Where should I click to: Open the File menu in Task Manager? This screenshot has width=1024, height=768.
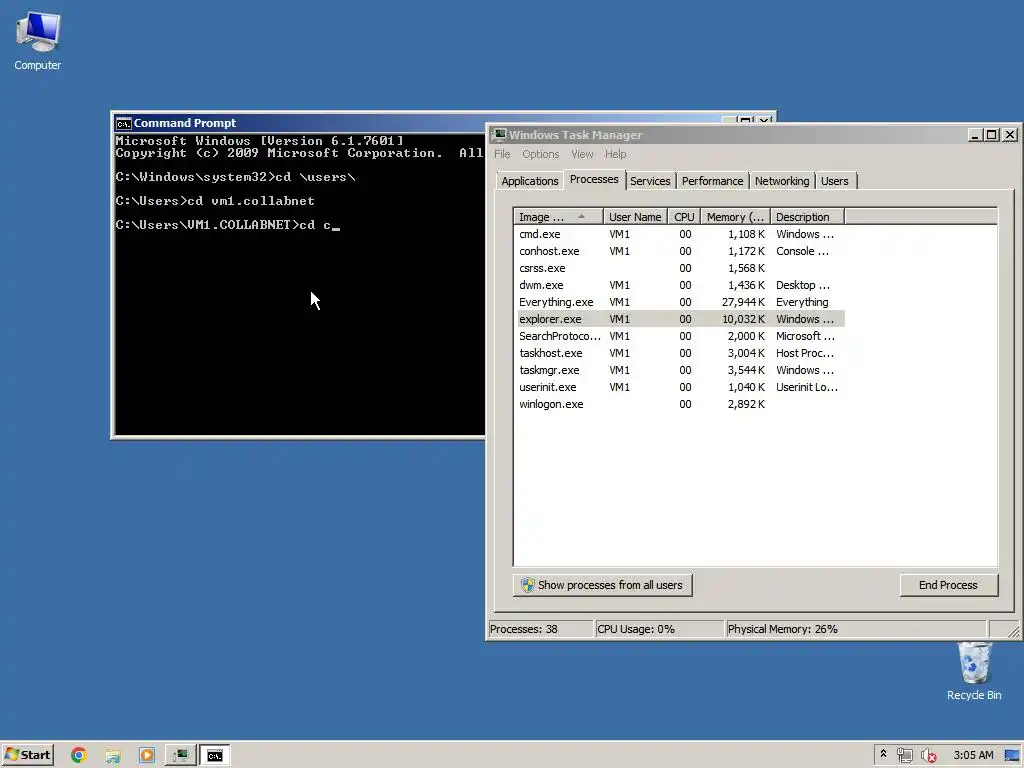point(502,154)
